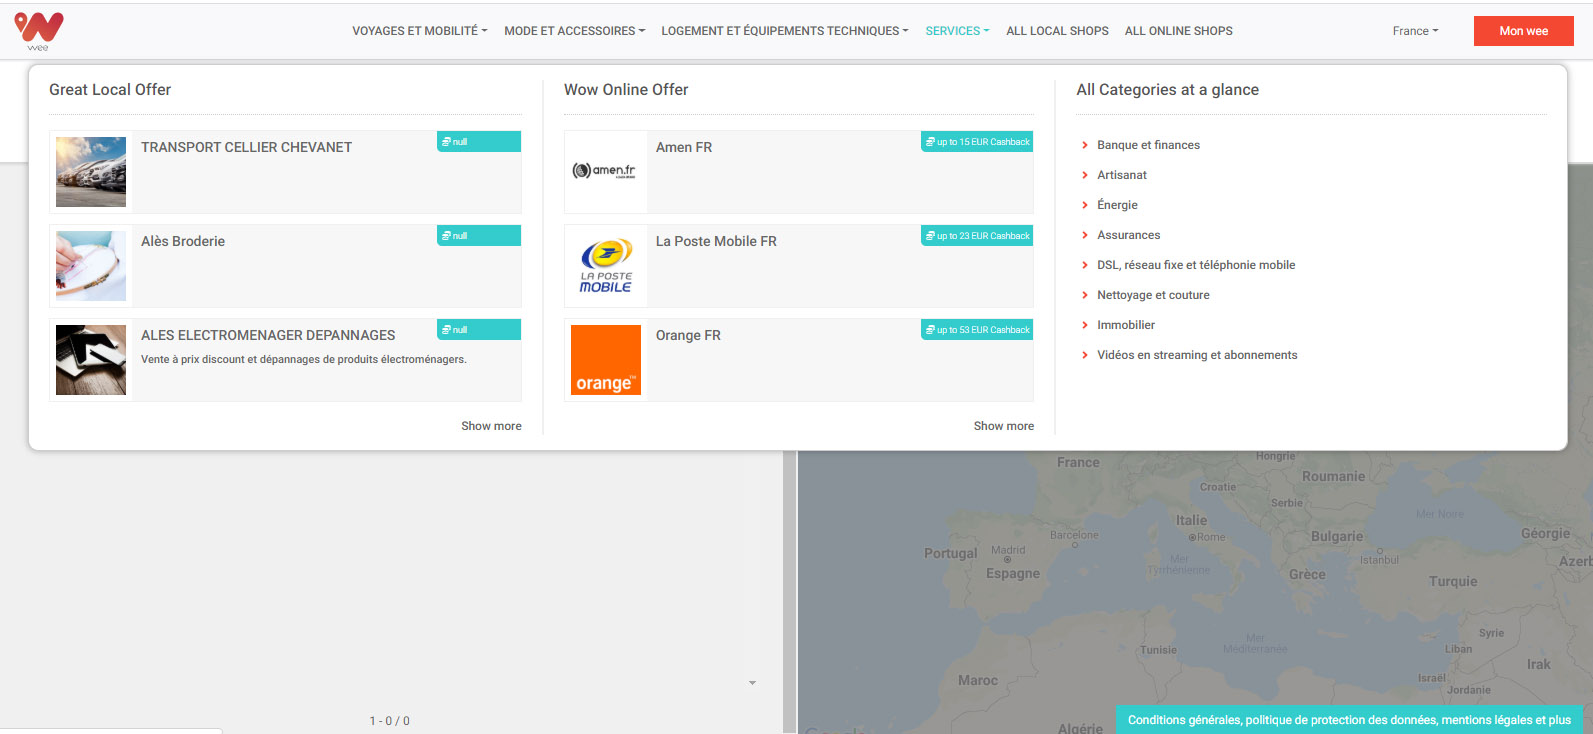
Task: Open Nettoyage et couture category
Action: (x=1153, y=295)
